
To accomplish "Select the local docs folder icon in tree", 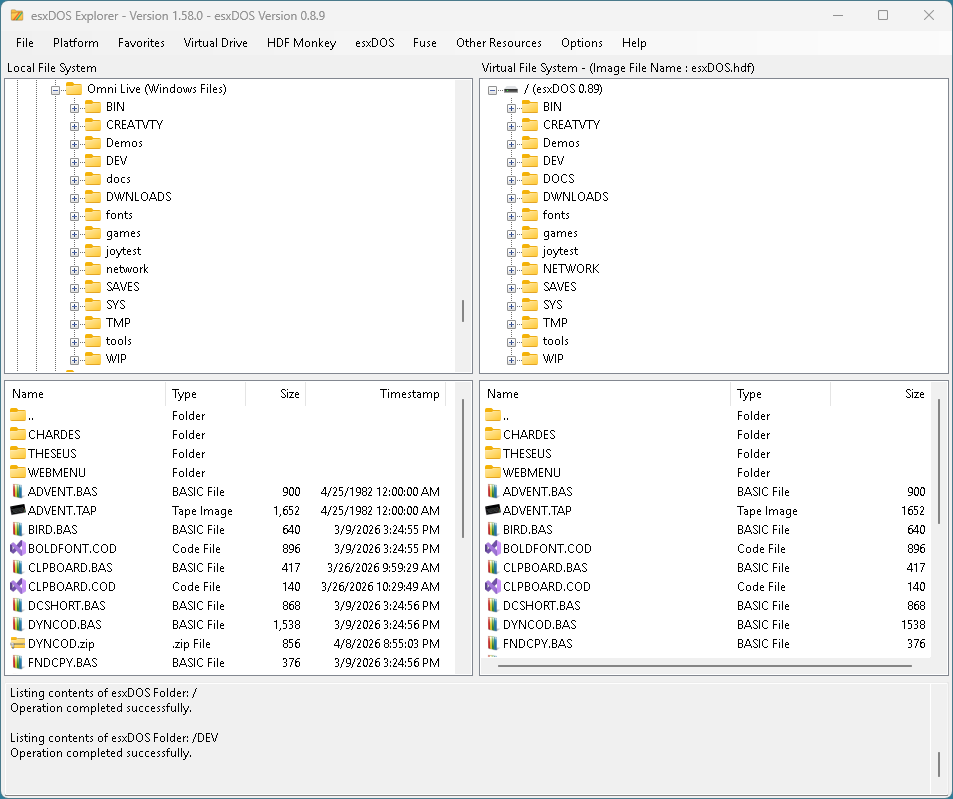I will tap(93, 179).
